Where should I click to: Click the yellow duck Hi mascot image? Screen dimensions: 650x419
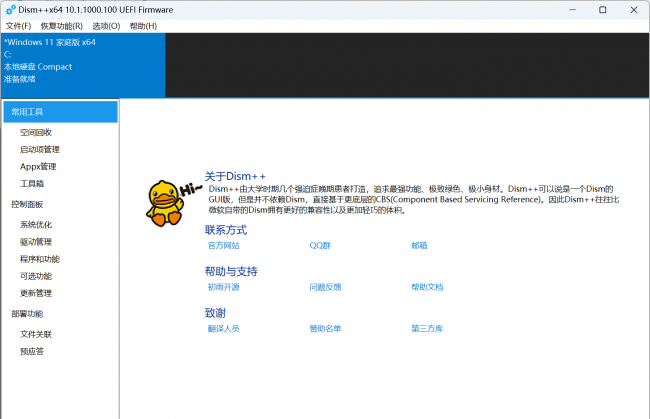point(172,203)
